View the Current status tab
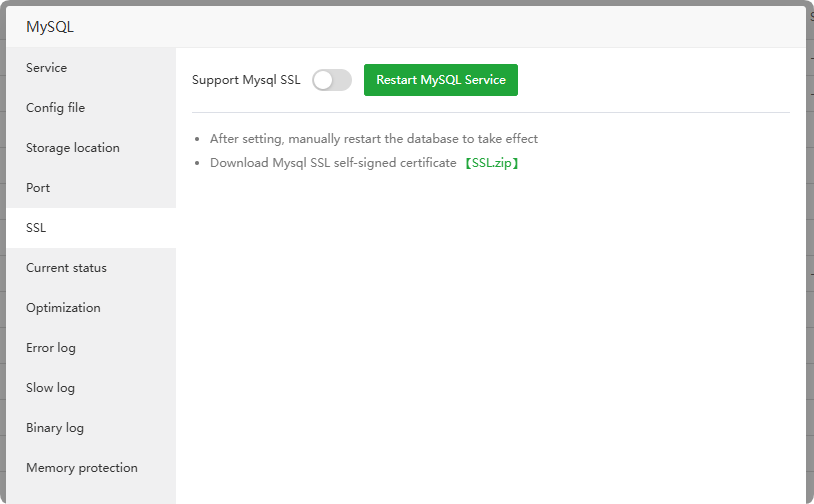 [66, 268]
